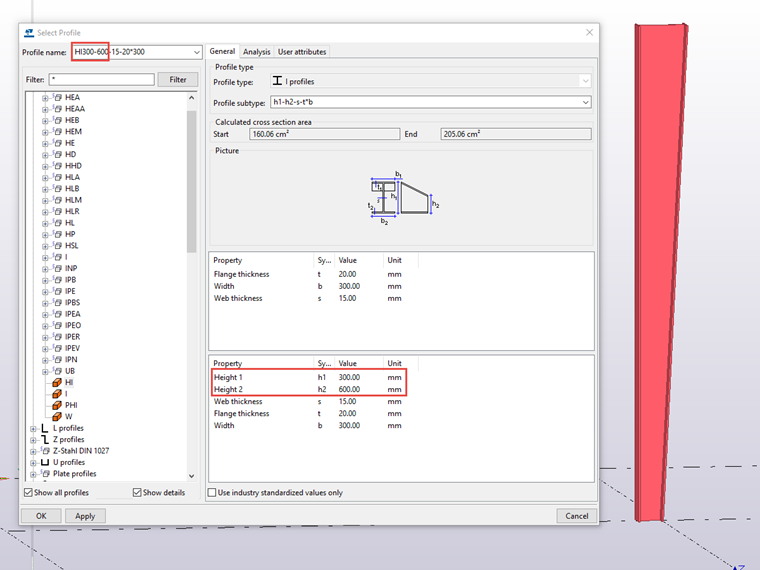The image size is (760, 570).
Task: Click the I profiles type icon
Action: point(277,81)
